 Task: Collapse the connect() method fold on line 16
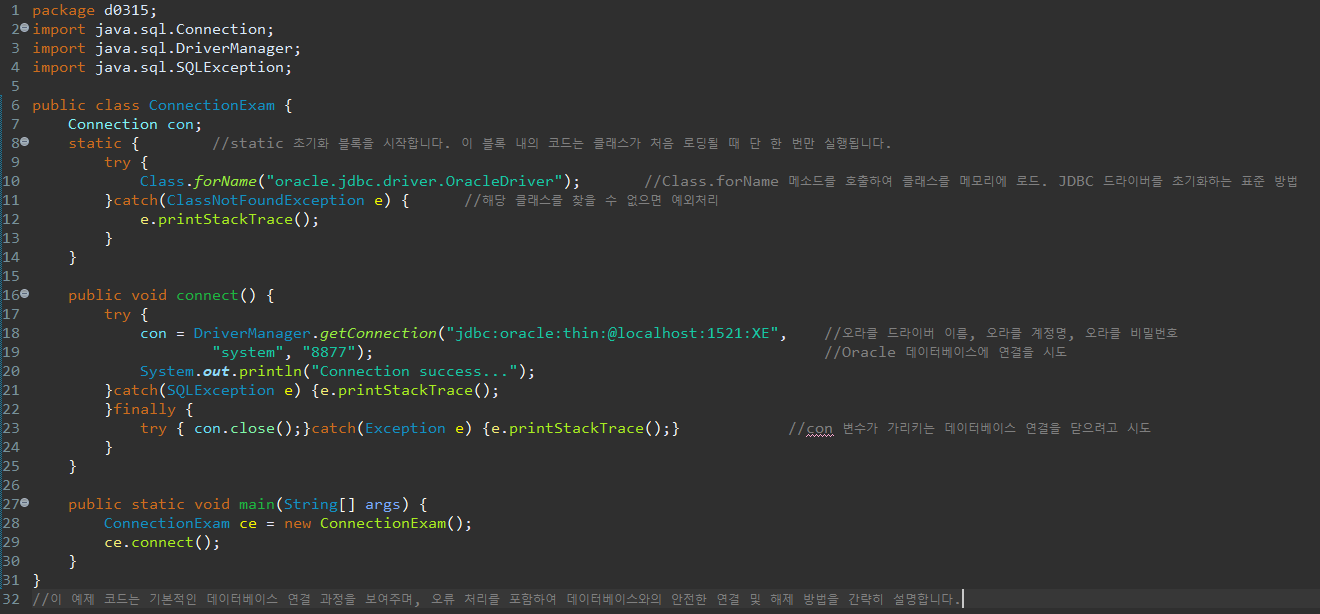(24, 295)
